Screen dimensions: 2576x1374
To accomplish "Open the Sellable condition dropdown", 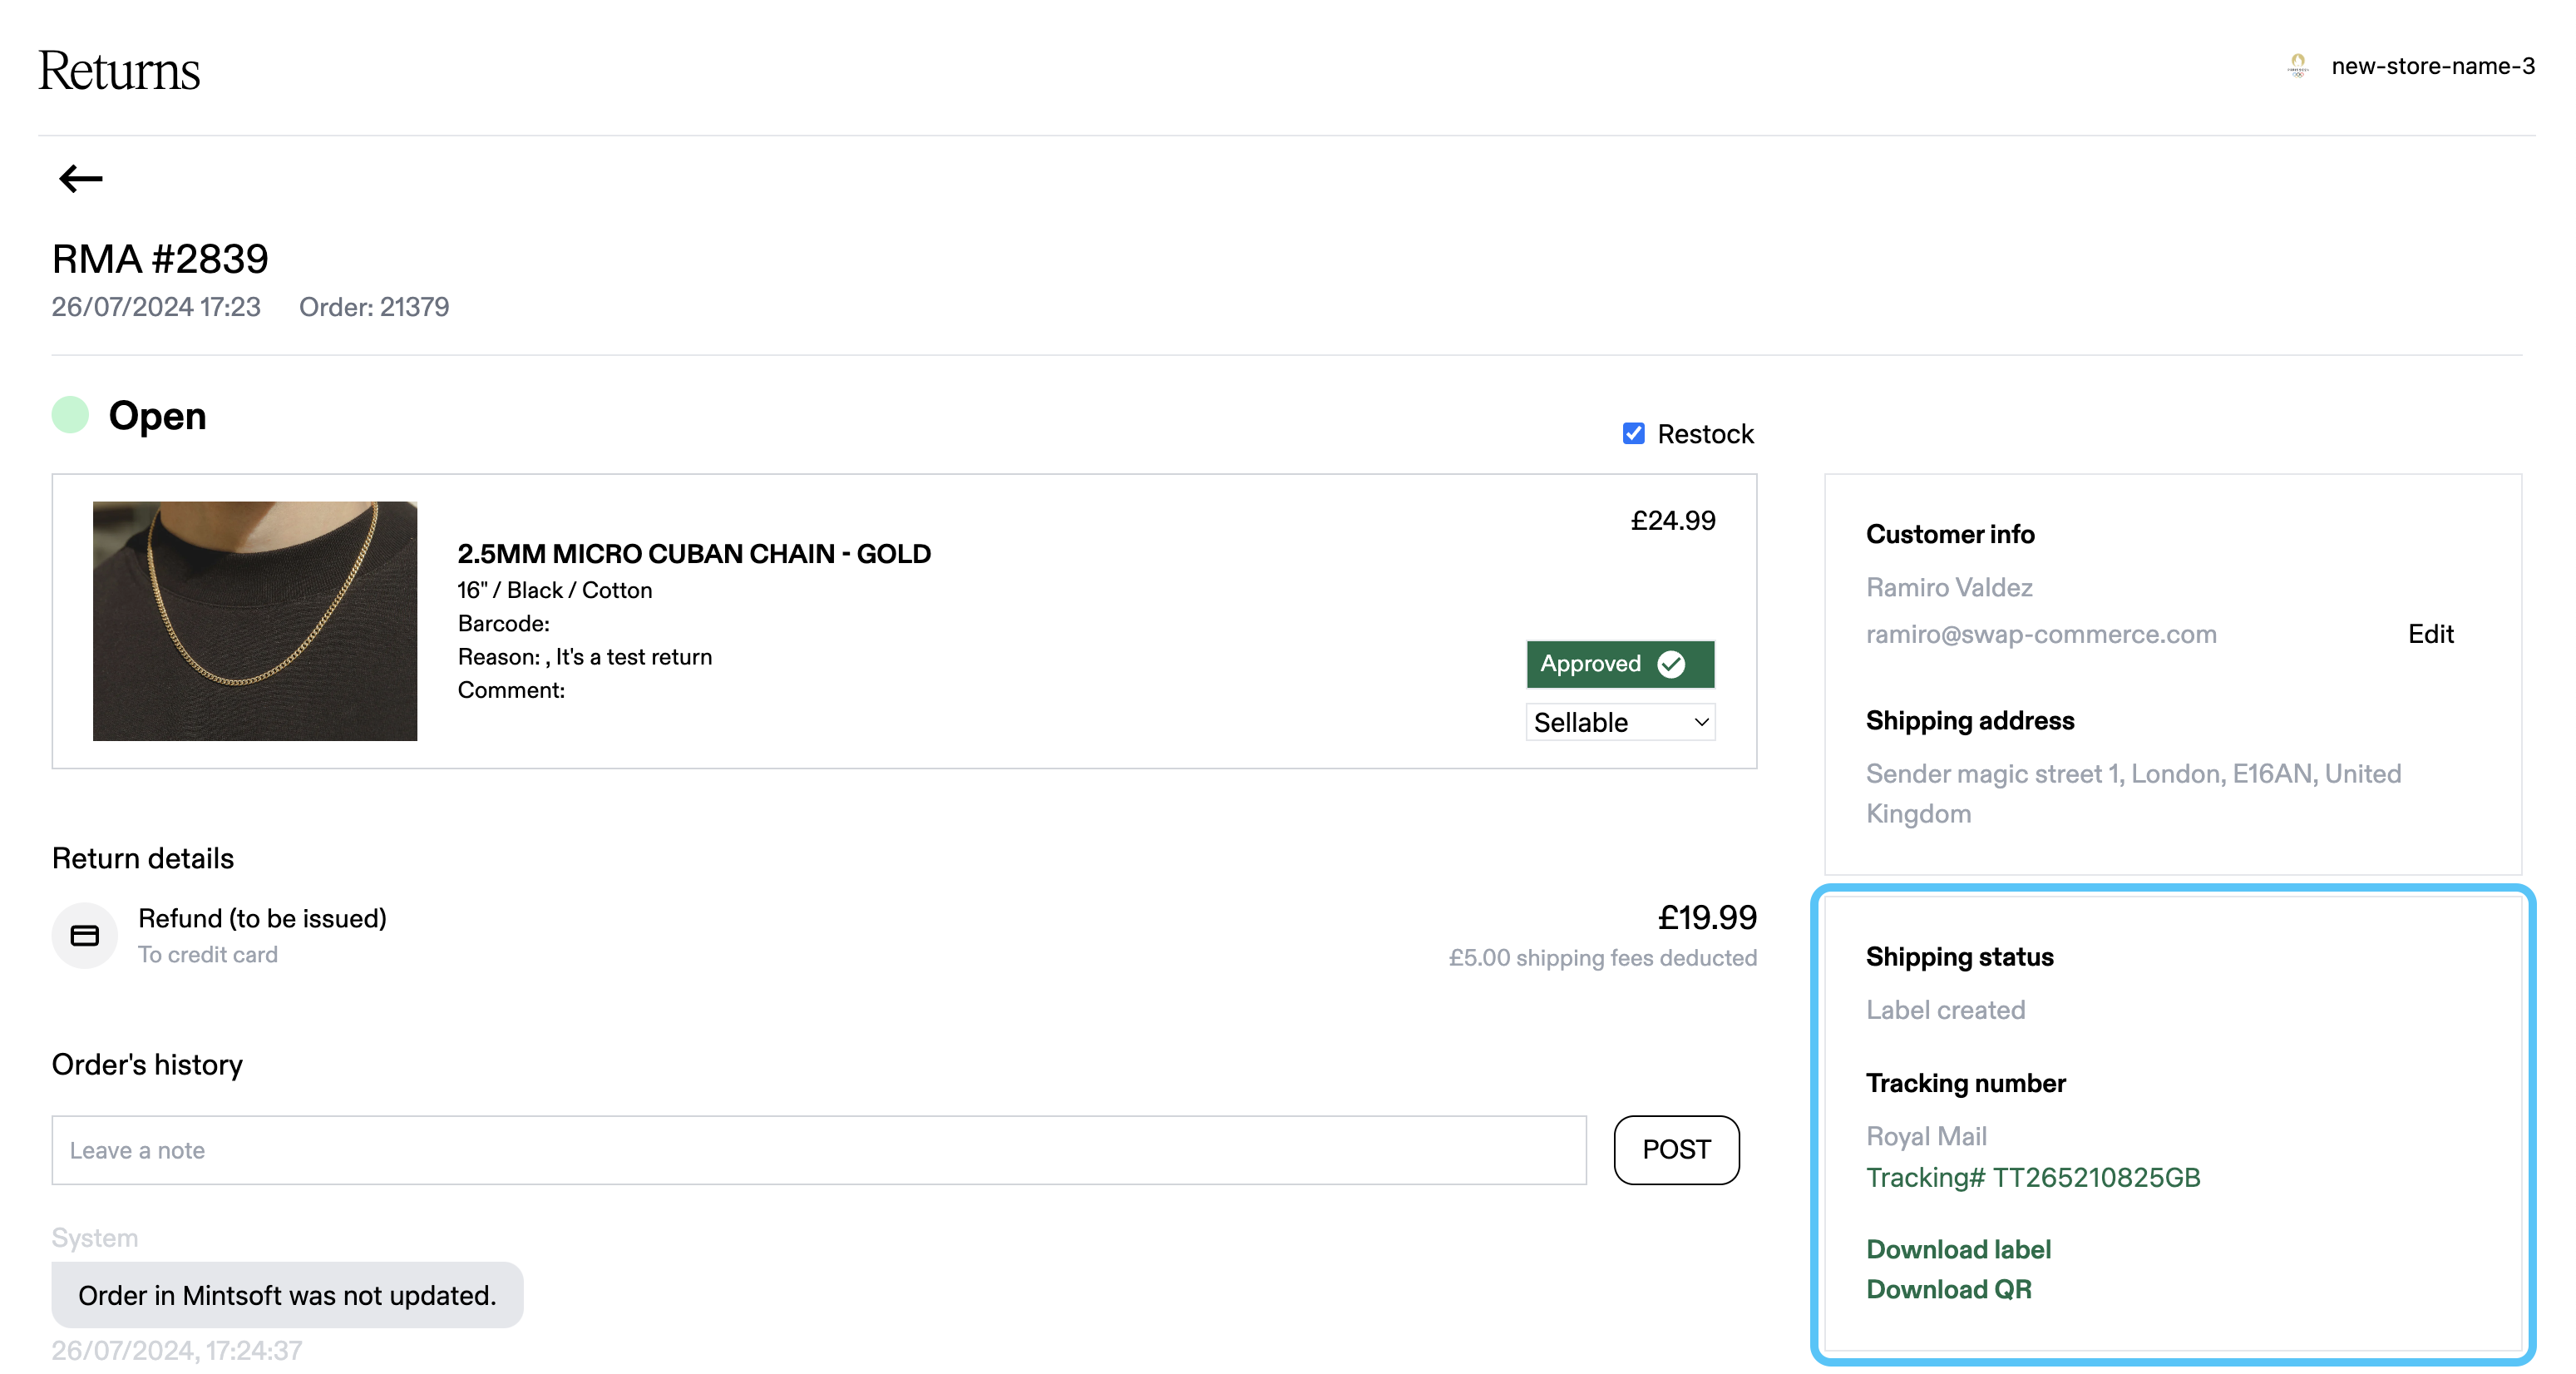I will [x=1620, y=722].
